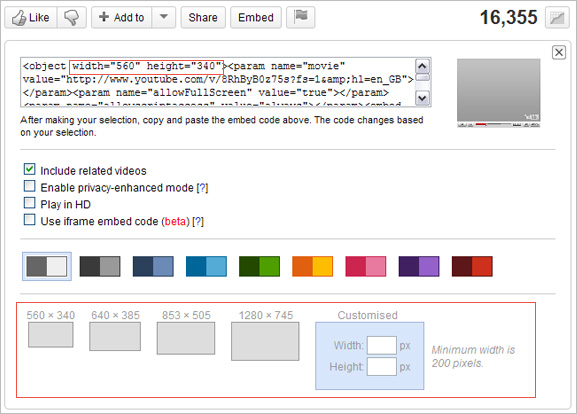Viewport: 577px width, 414px height.
Task: Select the navy blue colour theme
Action: (153, 266)
